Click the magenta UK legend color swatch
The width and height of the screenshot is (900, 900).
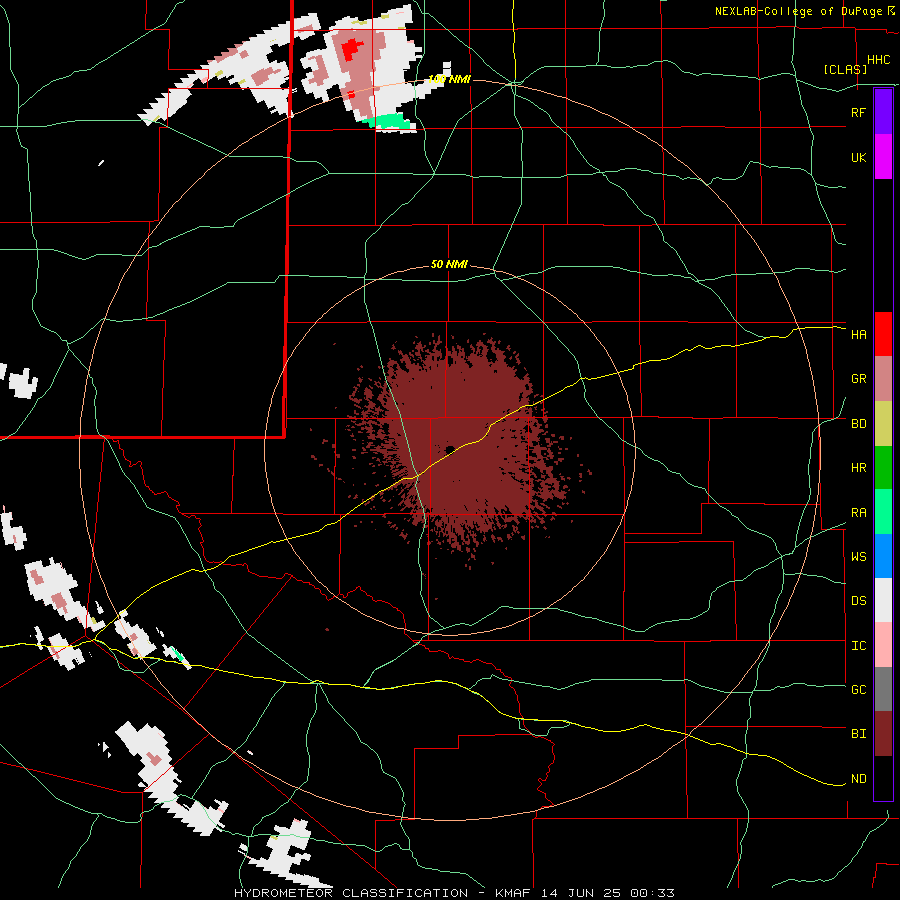pos(883,157)
